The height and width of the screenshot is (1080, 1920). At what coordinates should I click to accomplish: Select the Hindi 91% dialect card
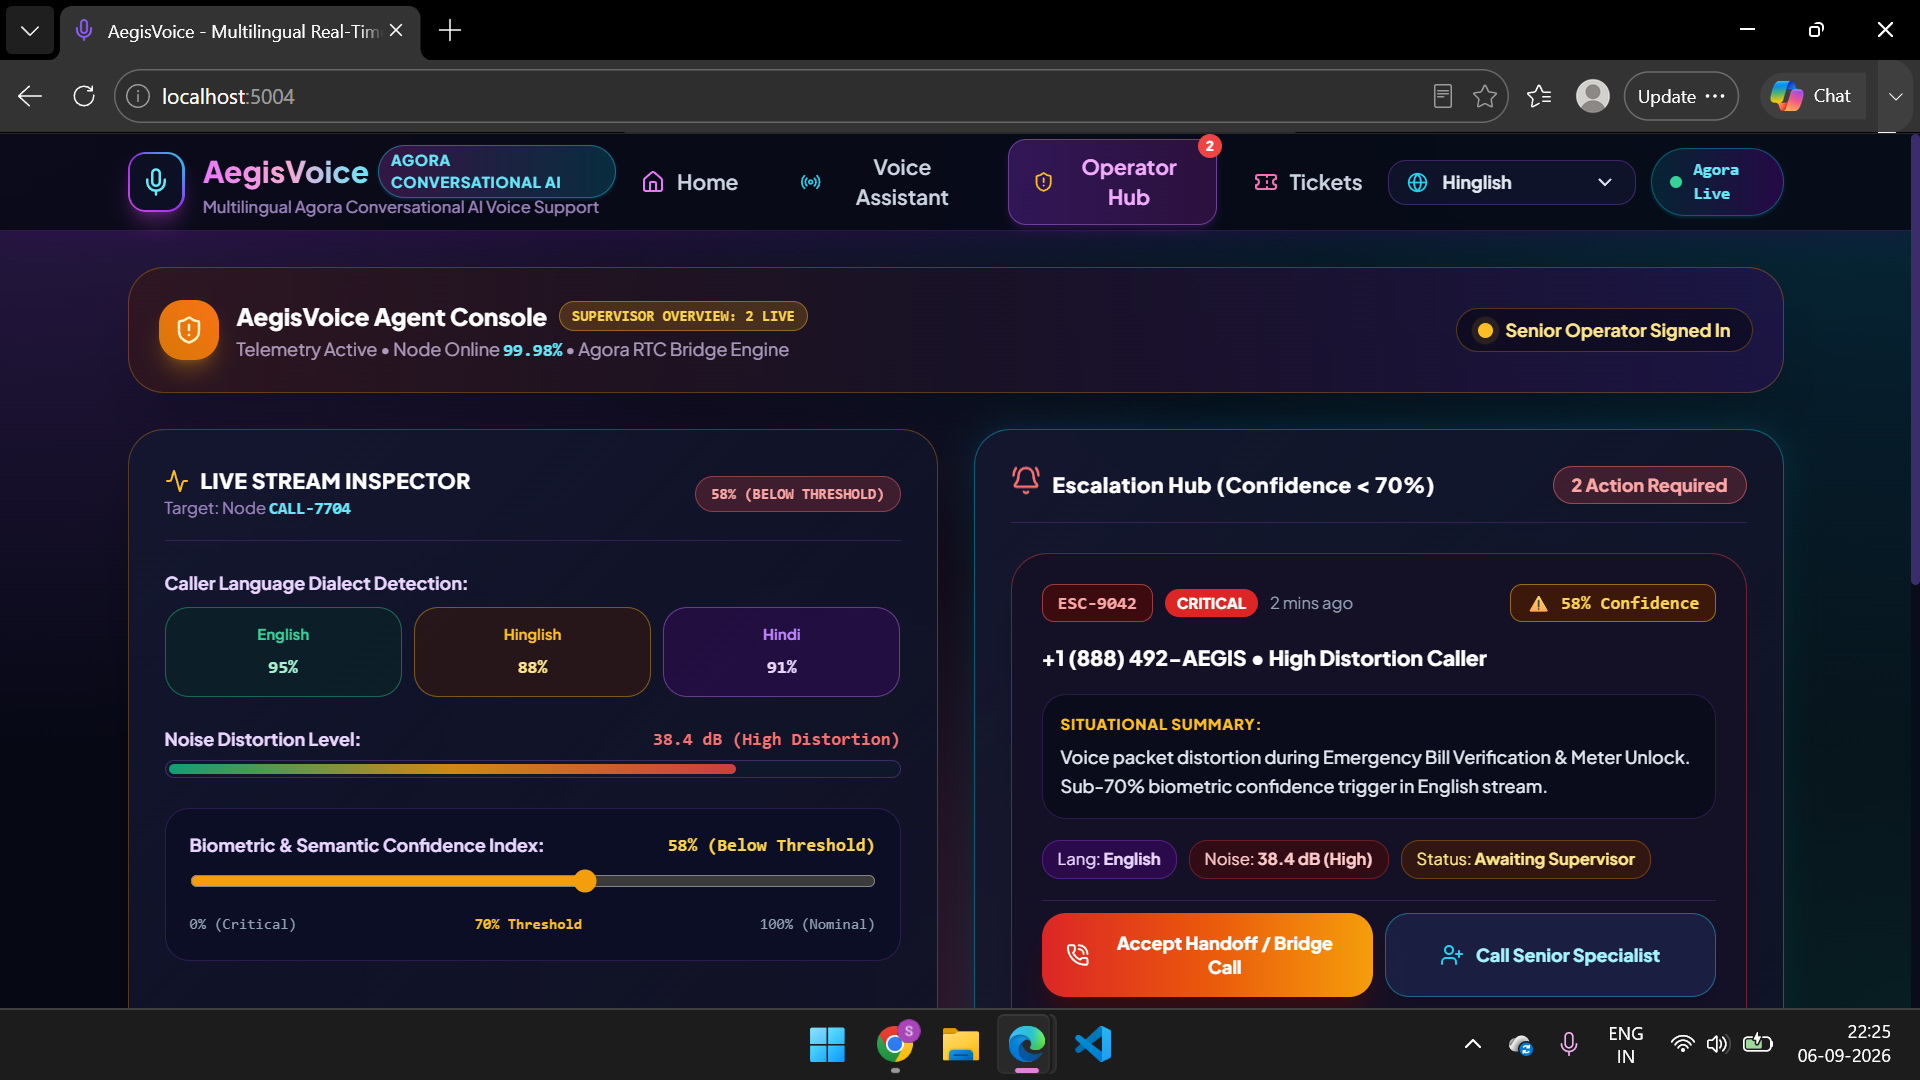(x=781, y=651)
